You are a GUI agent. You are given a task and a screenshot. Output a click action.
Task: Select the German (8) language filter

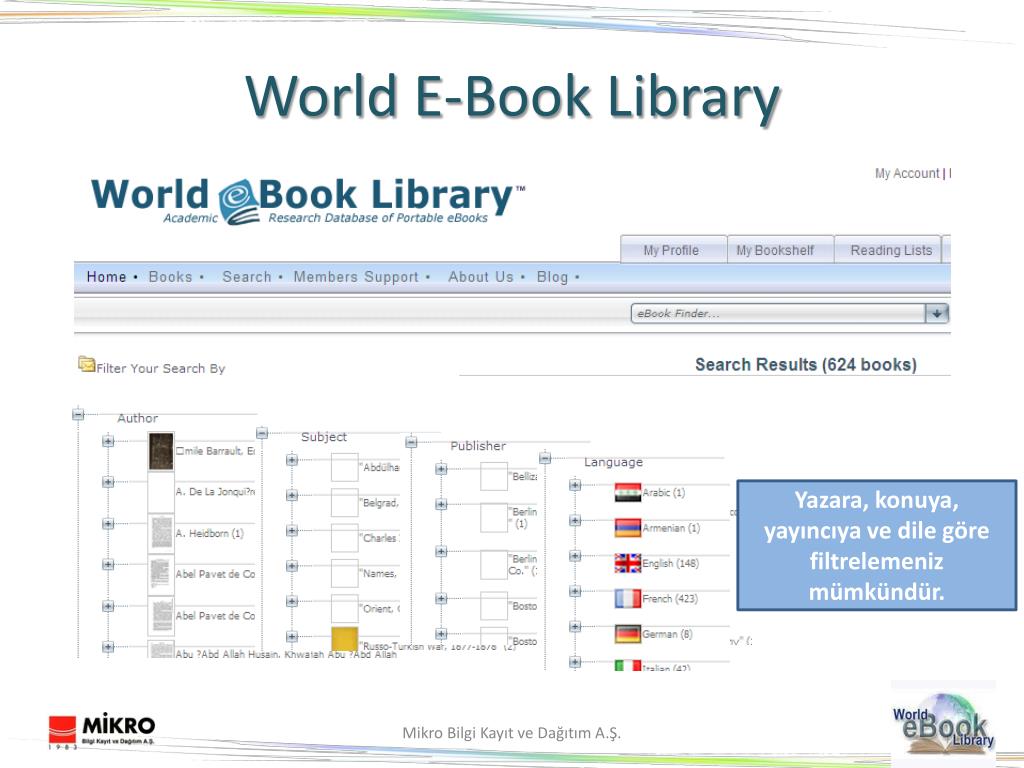point(667,633)
